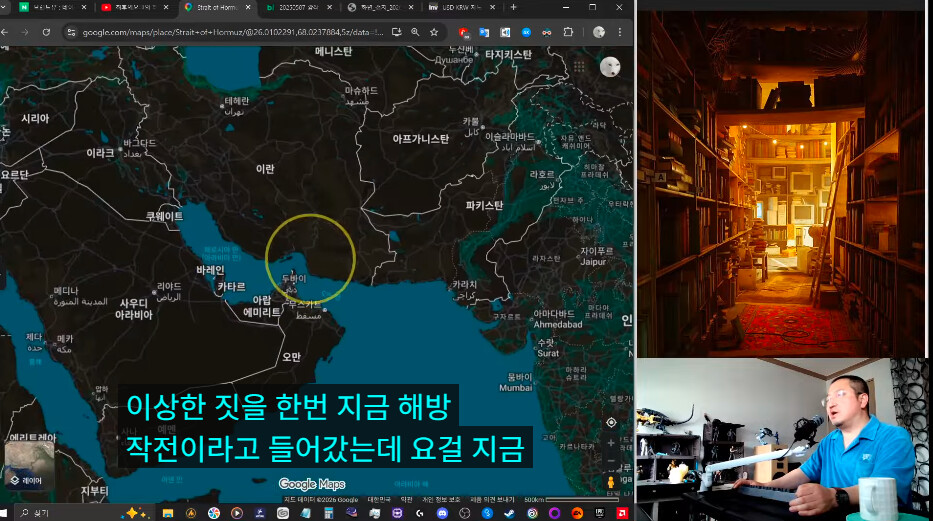Image resolution: width=933 pixels, height=521 pixels.
Task: Open the red extension icon in toolbar
Action: tap(464, 32)
